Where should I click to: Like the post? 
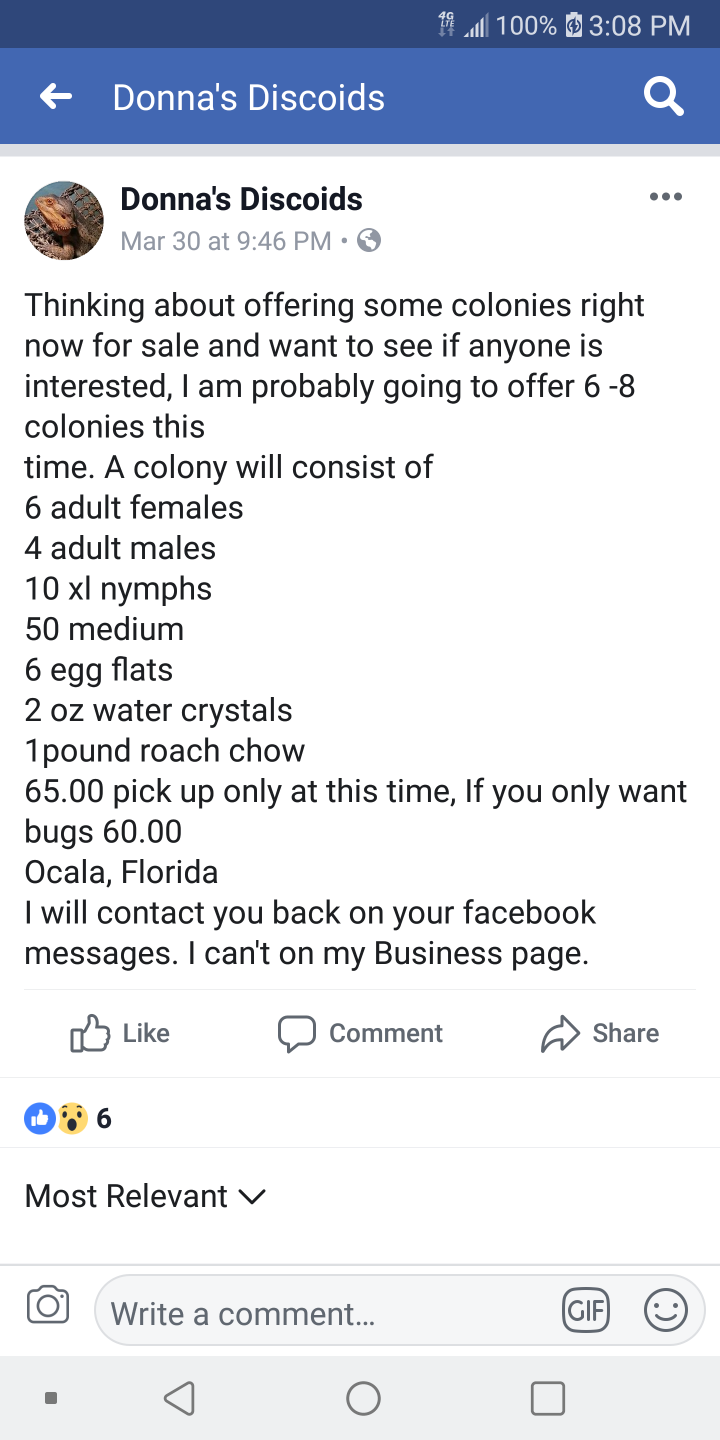(120, 1033)
